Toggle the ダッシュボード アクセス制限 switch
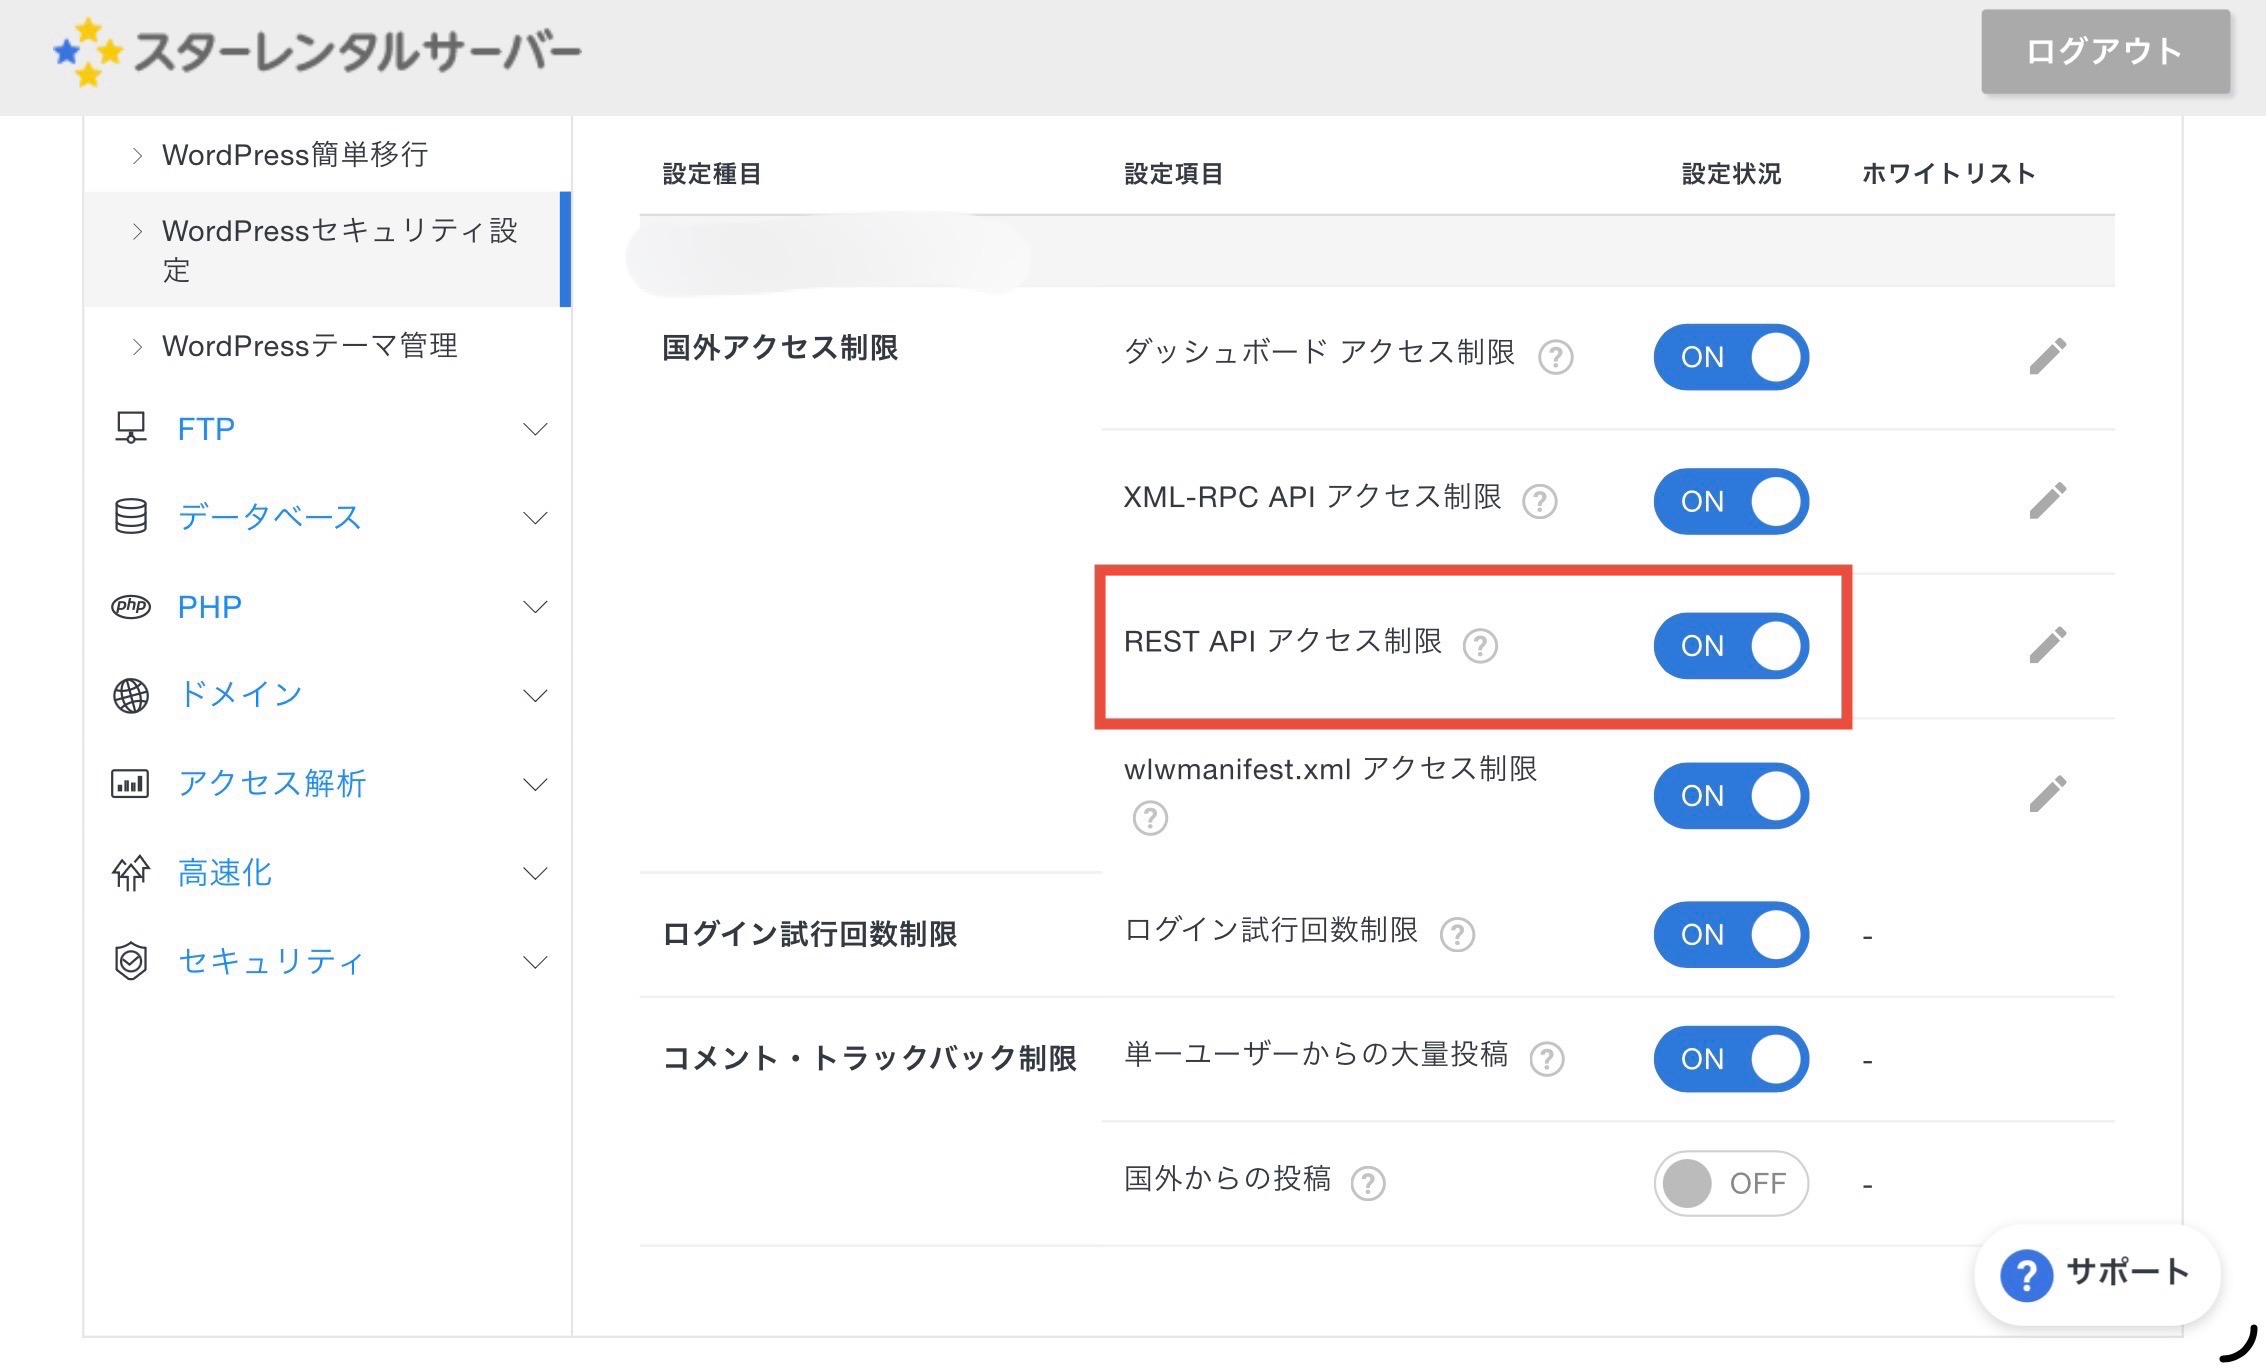 (x=1731, y=357)
